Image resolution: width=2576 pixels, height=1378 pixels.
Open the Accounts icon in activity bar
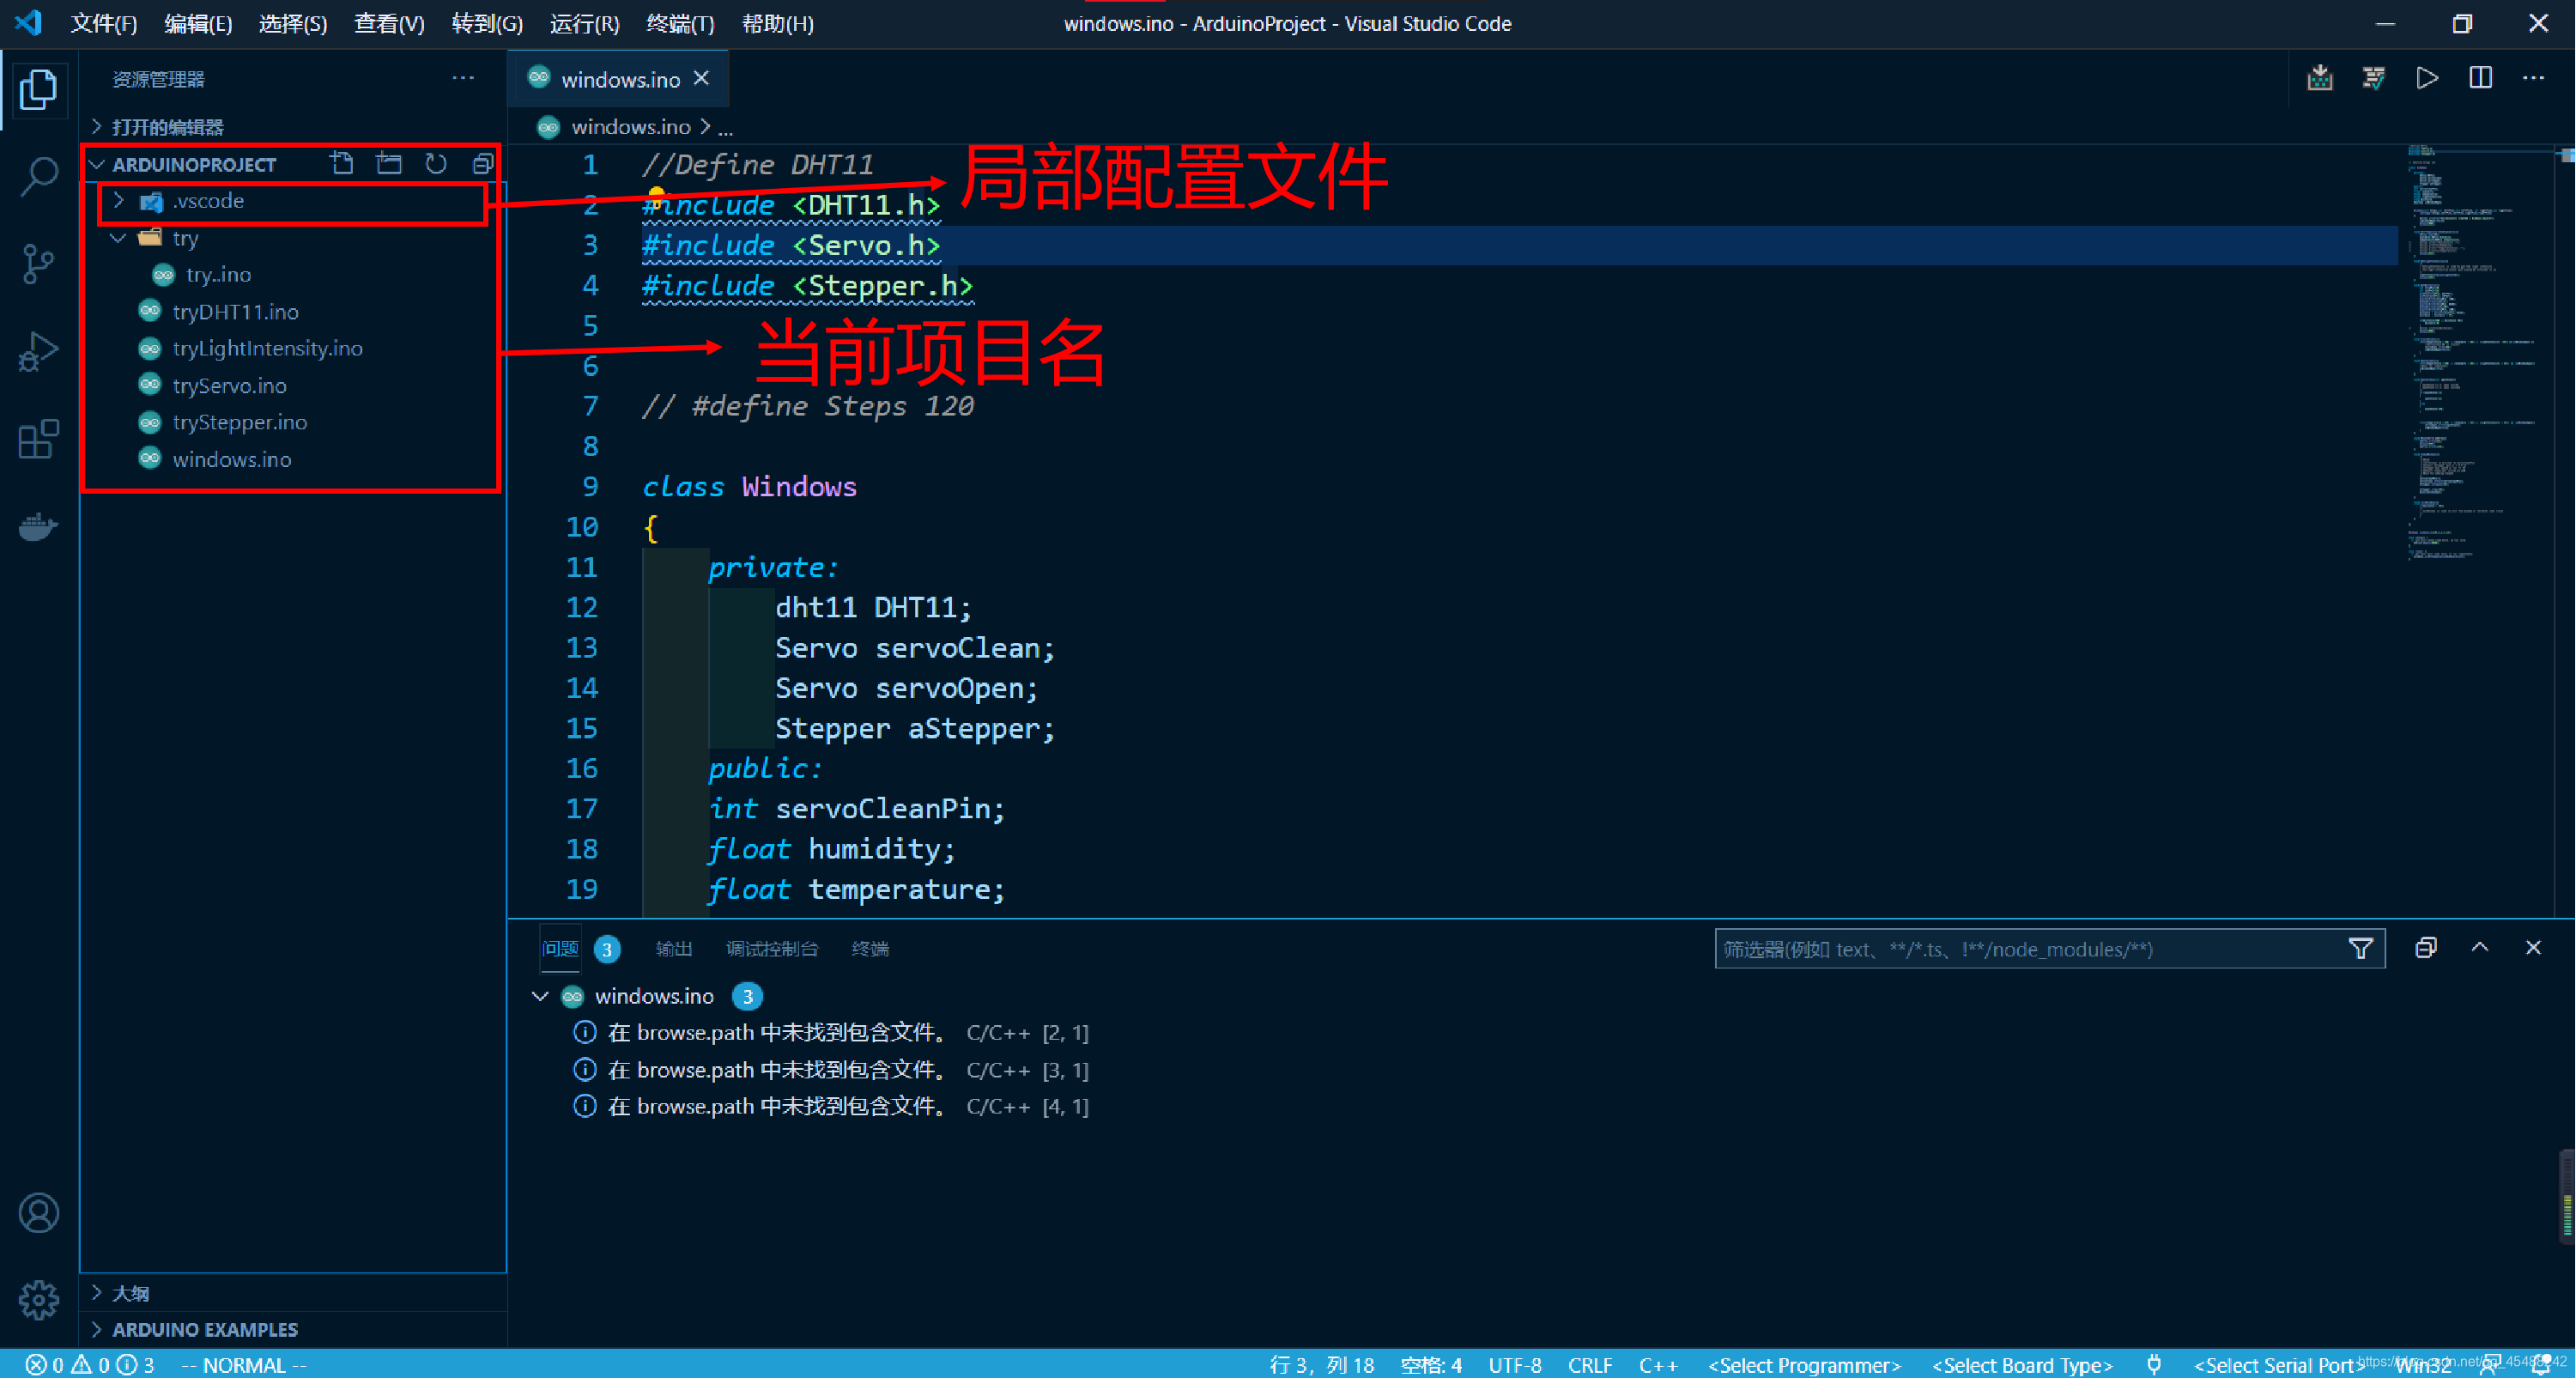tap(38, 1213)
